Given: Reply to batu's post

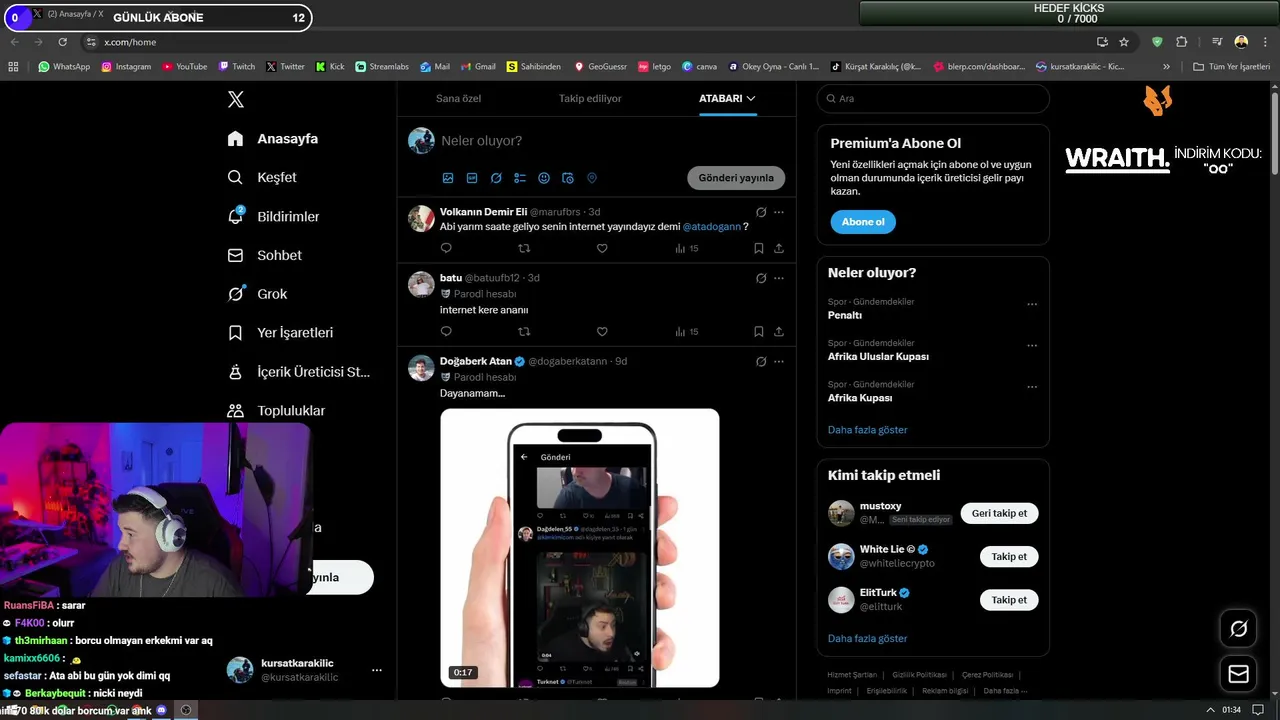Looking at the screenshot, I should pyautogui.click(x=446, y=332).
